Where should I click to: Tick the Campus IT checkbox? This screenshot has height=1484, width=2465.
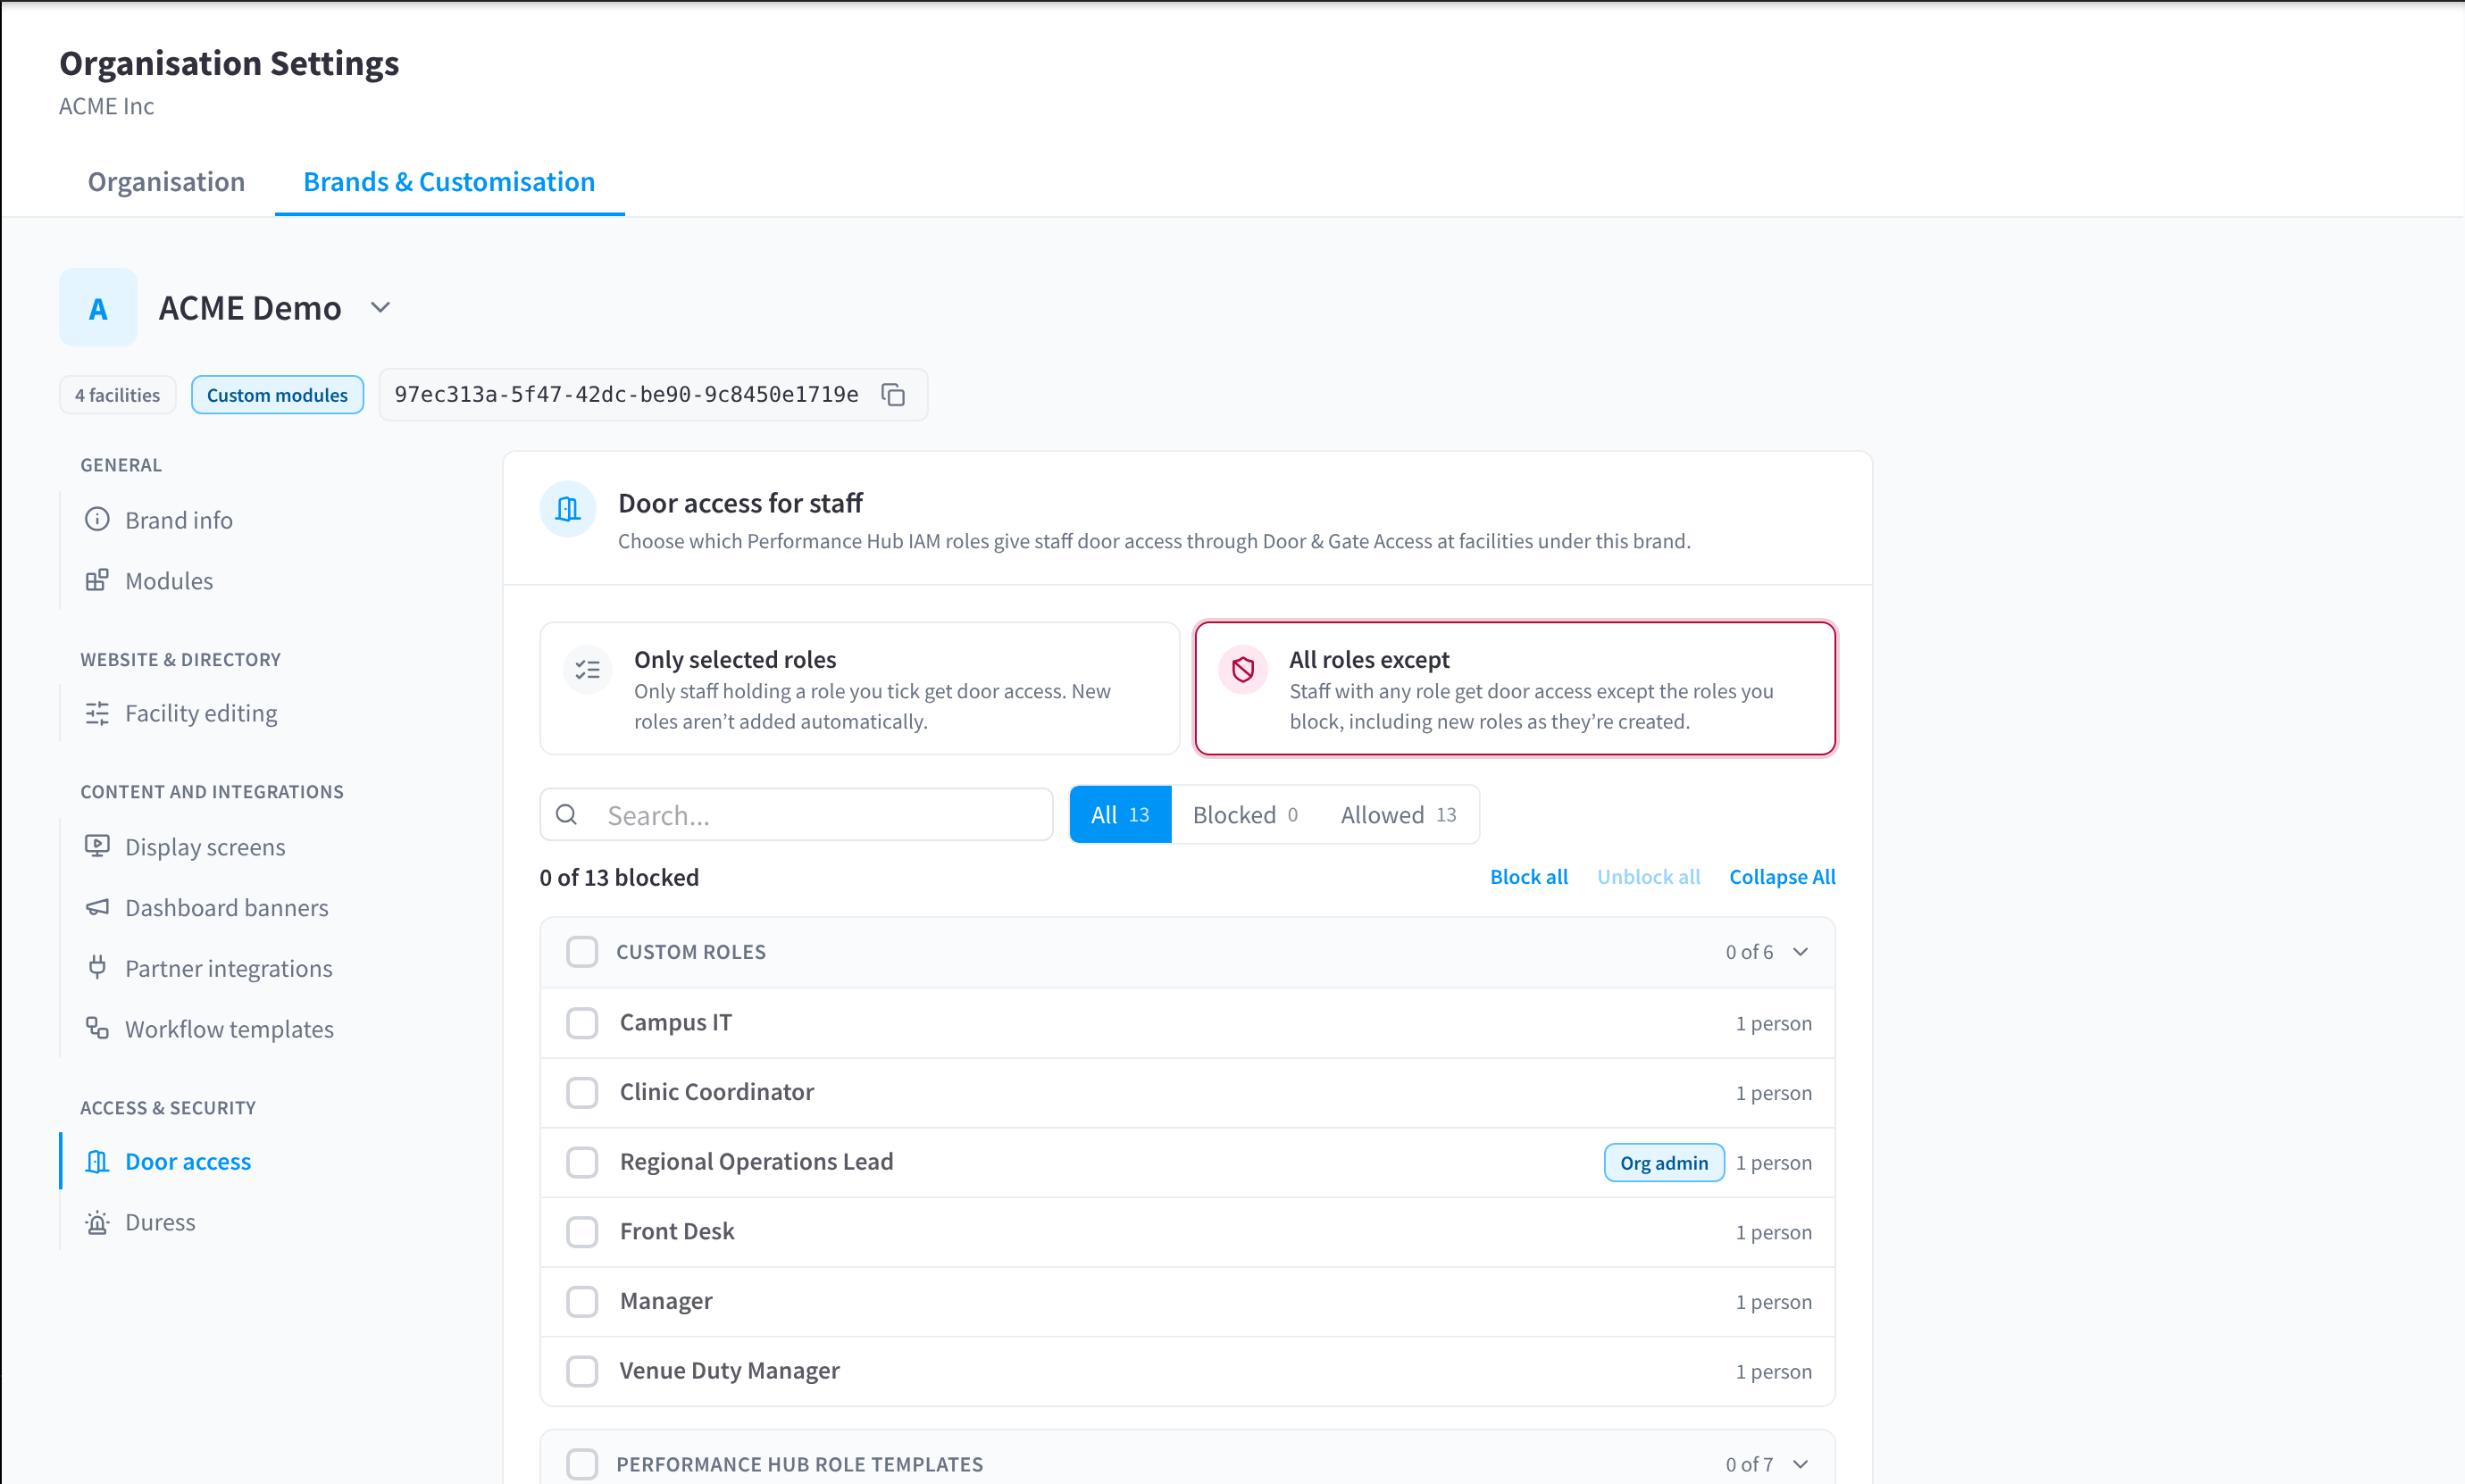coord(582,1023)
